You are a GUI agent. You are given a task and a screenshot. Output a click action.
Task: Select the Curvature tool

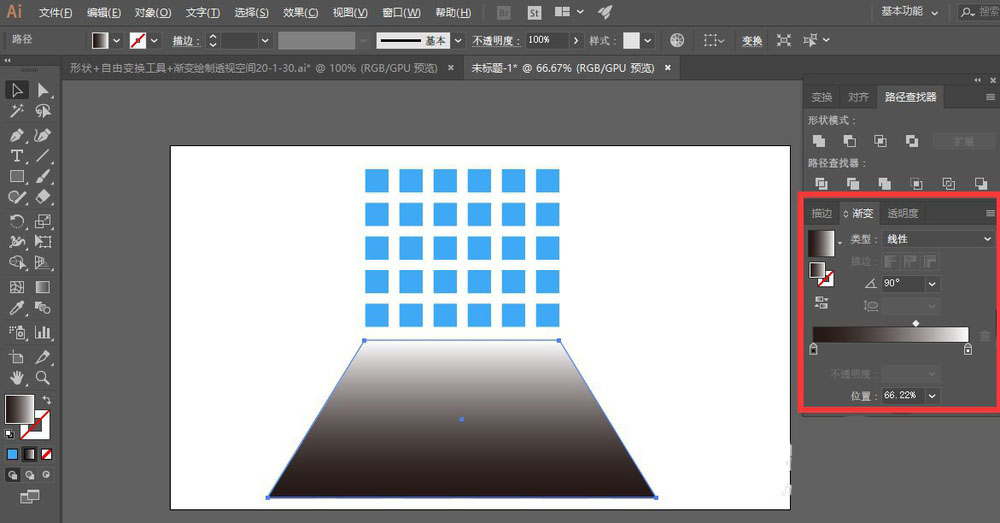click(43, 135)
